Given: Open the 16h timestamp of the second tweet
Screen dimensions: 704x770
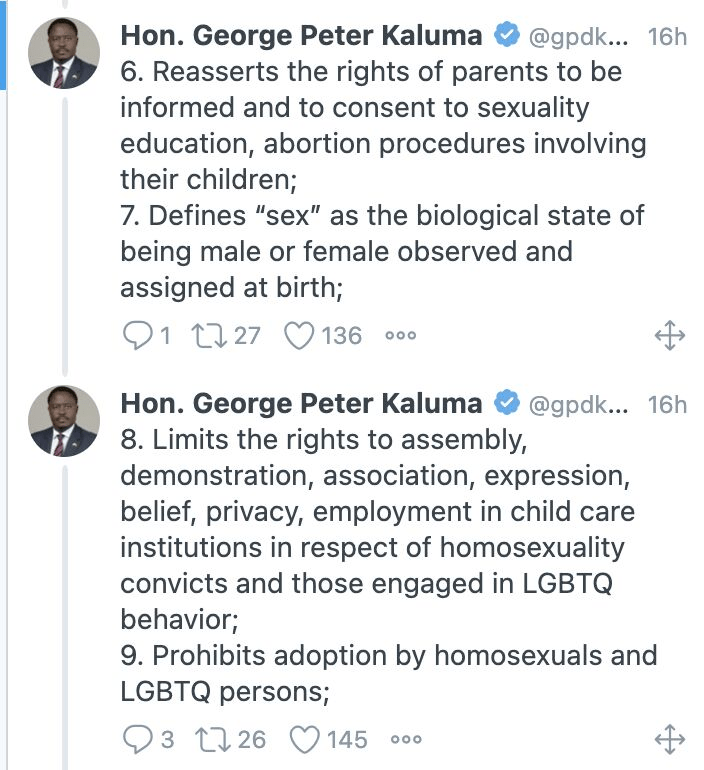Looking at the screenshot, I should point(667,404).
